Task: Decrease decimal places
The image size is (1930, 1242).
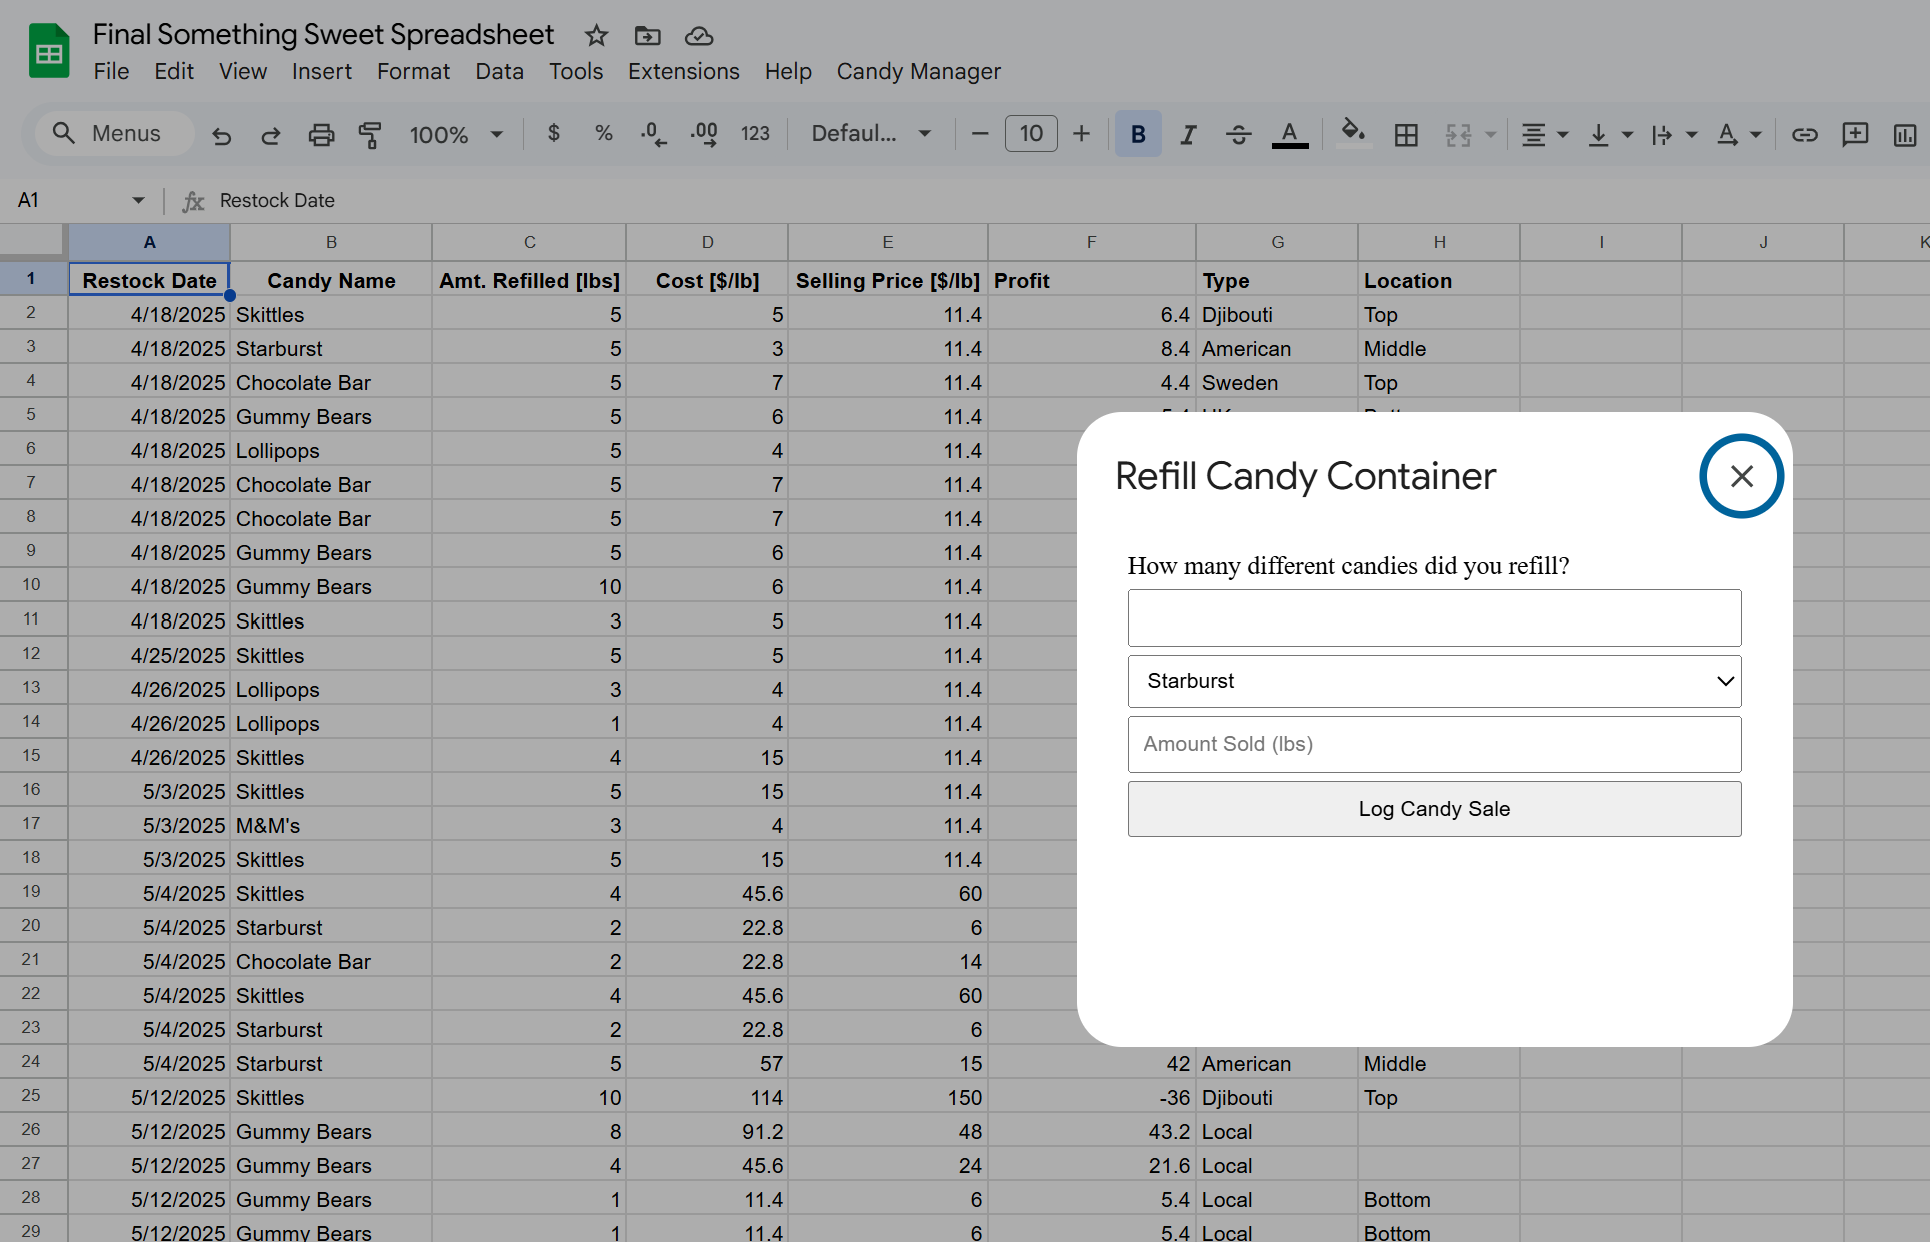Action: pos(653,134)
